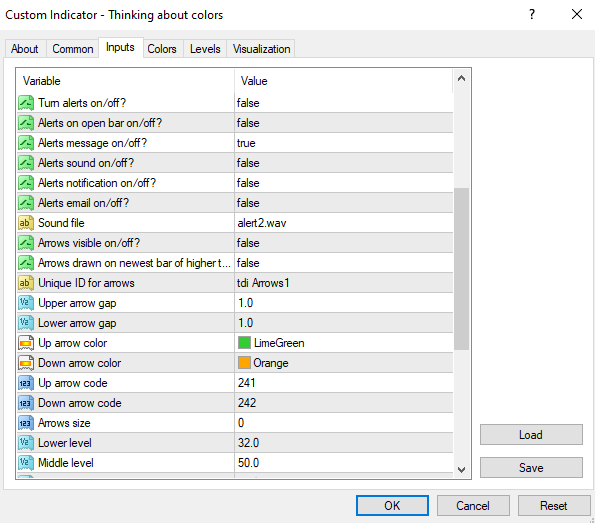Screen dimensions: 595x523
Task: Click the color-type icon beside Up arrow color
Action: 26,343
